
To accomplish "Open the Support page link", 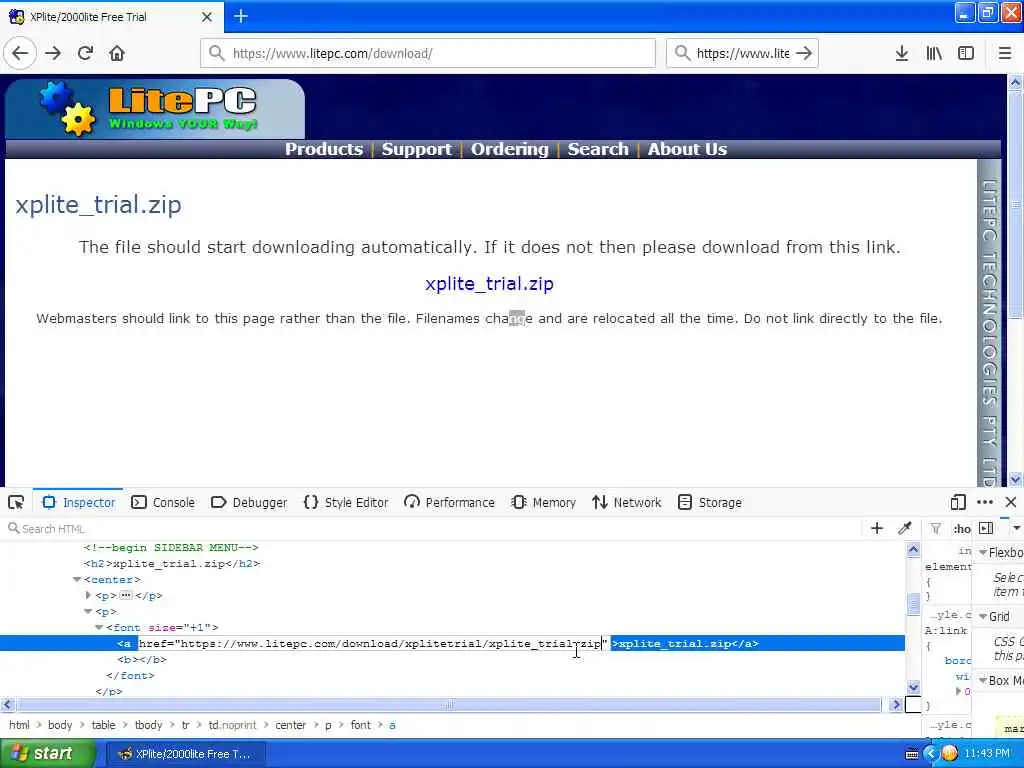I will coord(417,149).
